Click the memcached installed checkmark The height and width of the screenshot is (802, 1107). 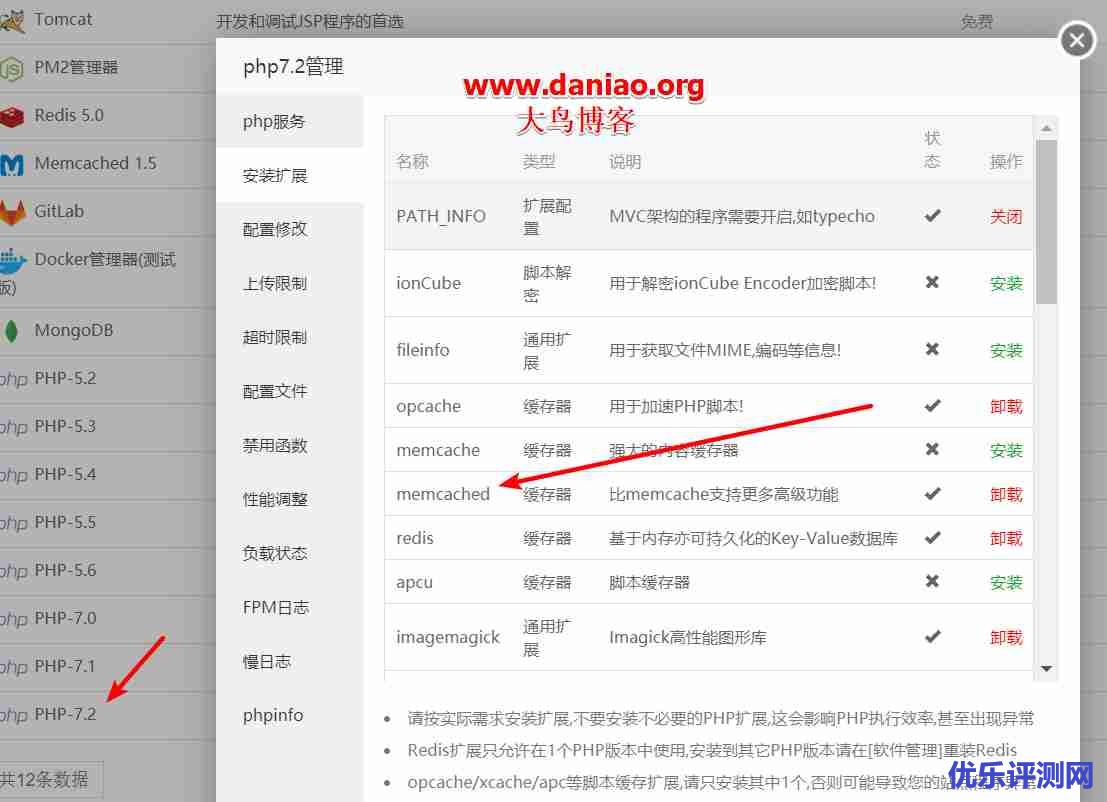pos(932,493)
